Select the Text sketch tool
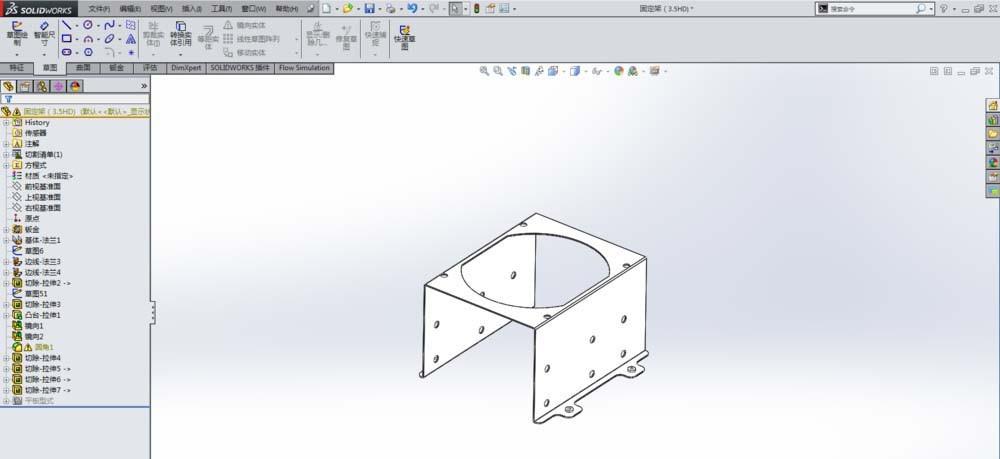The width and height of the screenshot is (1000, 459). pyautogui.click(x=131, y=39)
